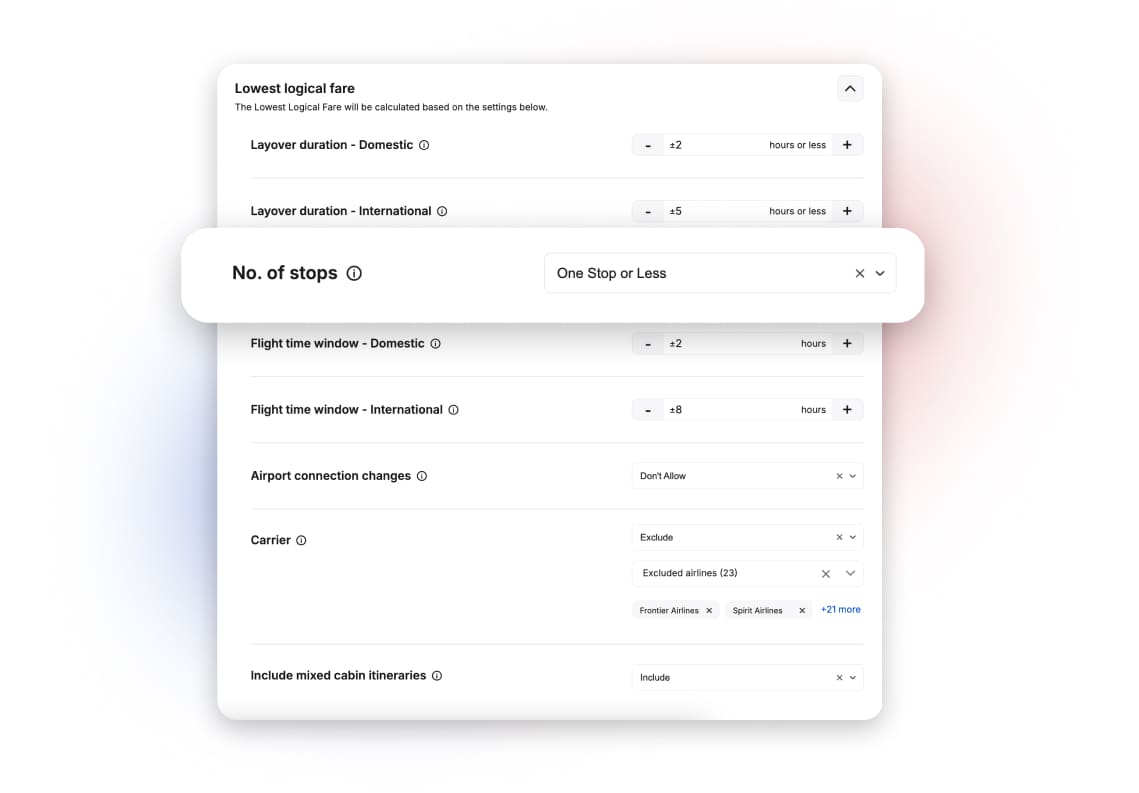Expand the Excluded airlines (23) dropdown

tap(850, 573)
